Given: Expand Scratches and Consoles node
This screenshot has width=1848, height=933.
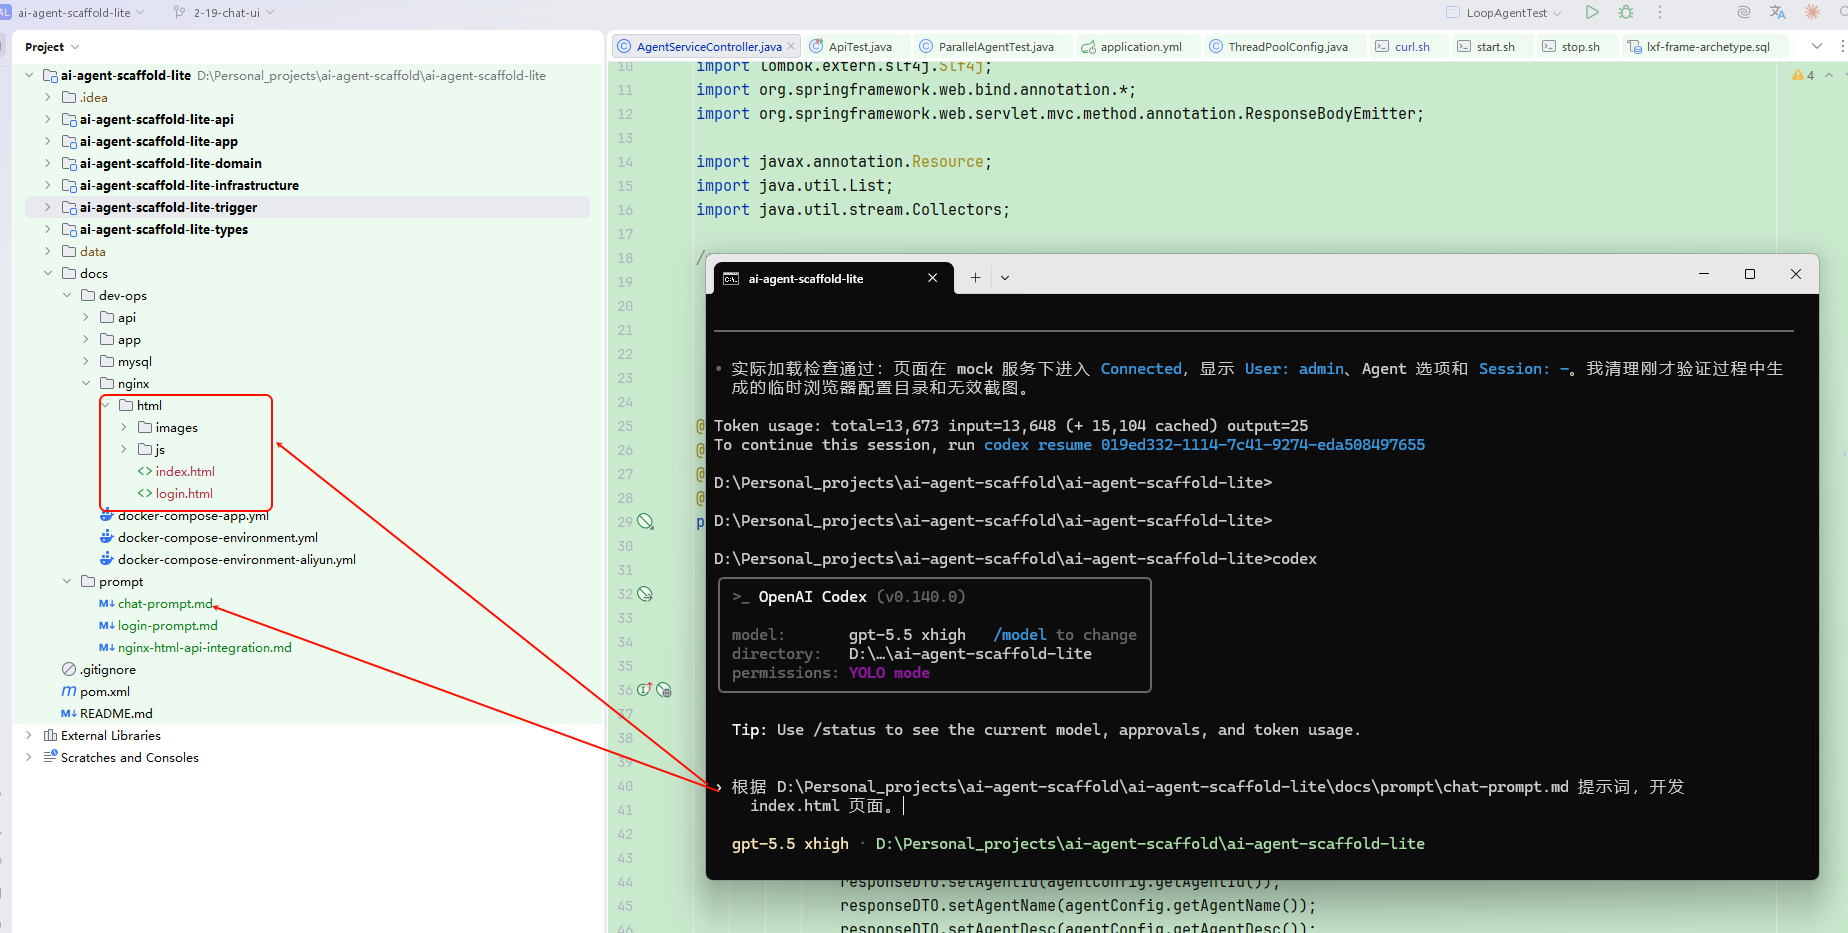Looking at the screenshot, I should [x=28, y=757].
